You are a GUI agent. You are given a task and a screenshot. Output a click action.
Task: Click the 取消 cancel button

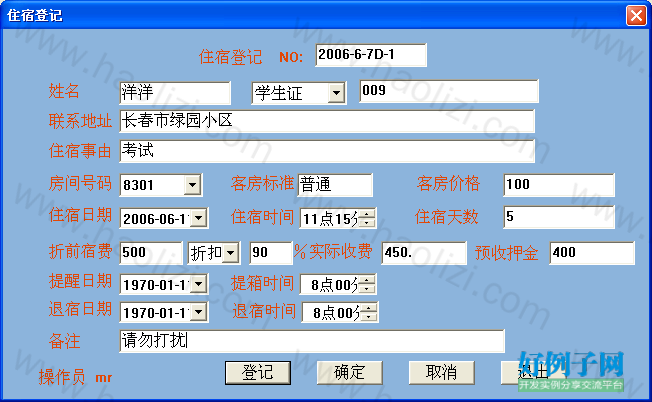click(x=442, y=373)
